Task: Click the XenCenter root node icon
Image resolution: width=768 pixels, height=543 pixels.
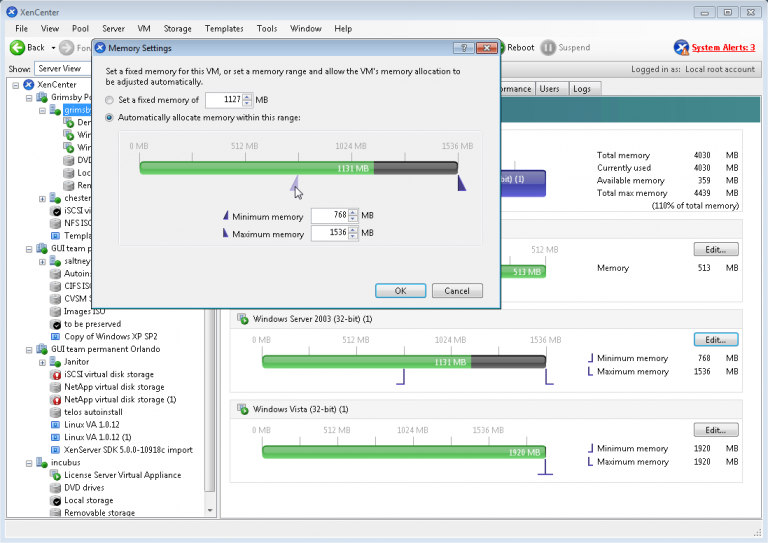Action: (x=29, y=84)
